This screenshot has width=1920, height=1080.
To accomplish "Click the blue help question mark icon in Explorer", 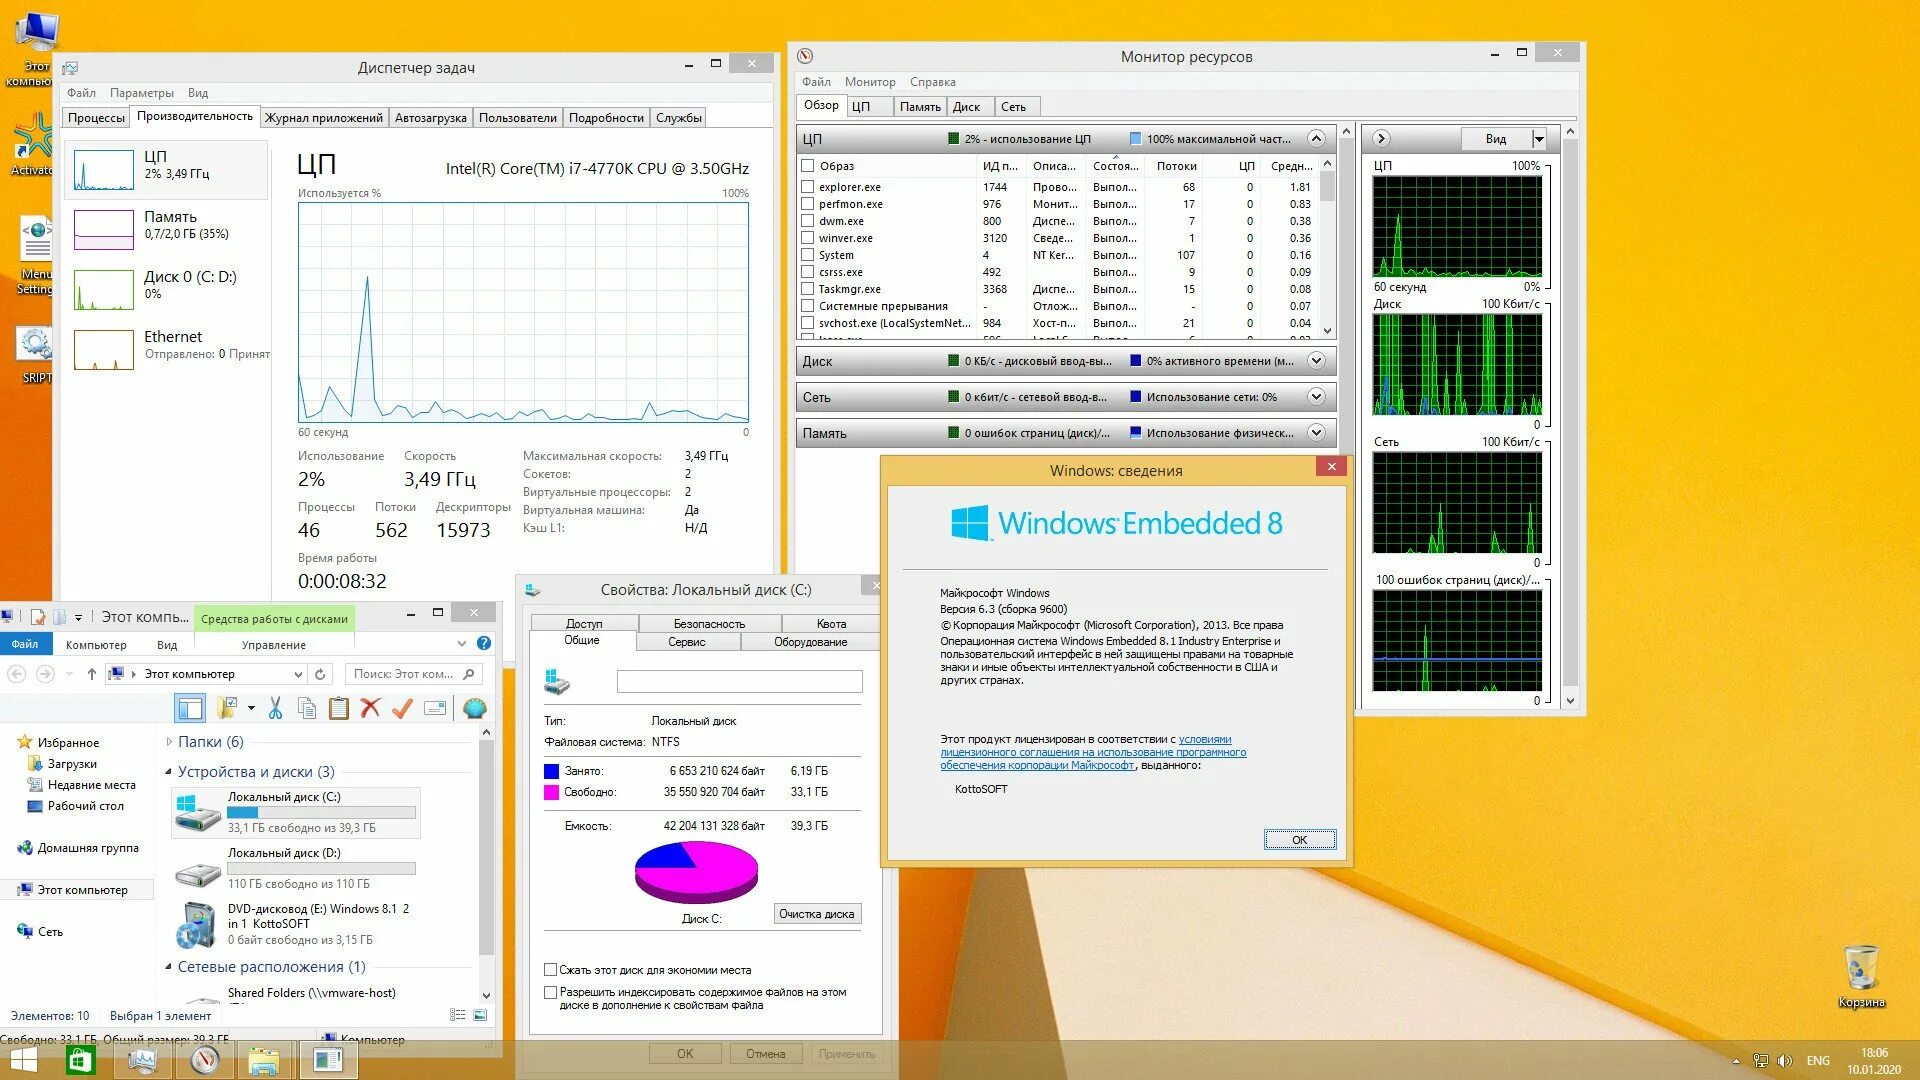I will 484,643.
